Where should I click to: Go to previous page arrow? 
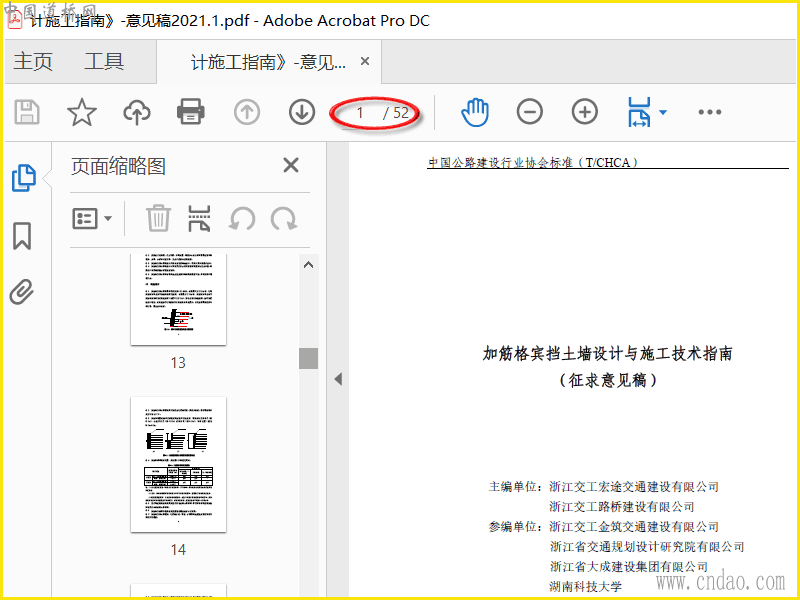click(247, 112)
